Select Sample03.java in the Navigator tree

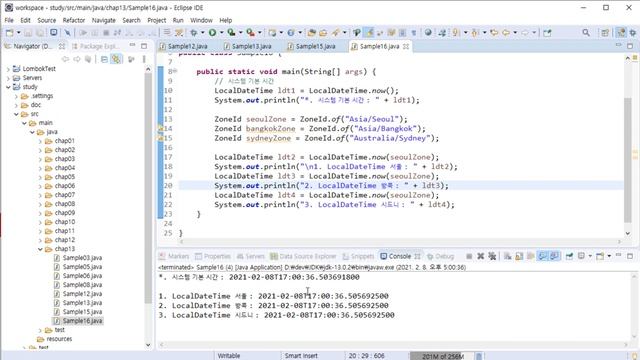click(x=78, y=258)
